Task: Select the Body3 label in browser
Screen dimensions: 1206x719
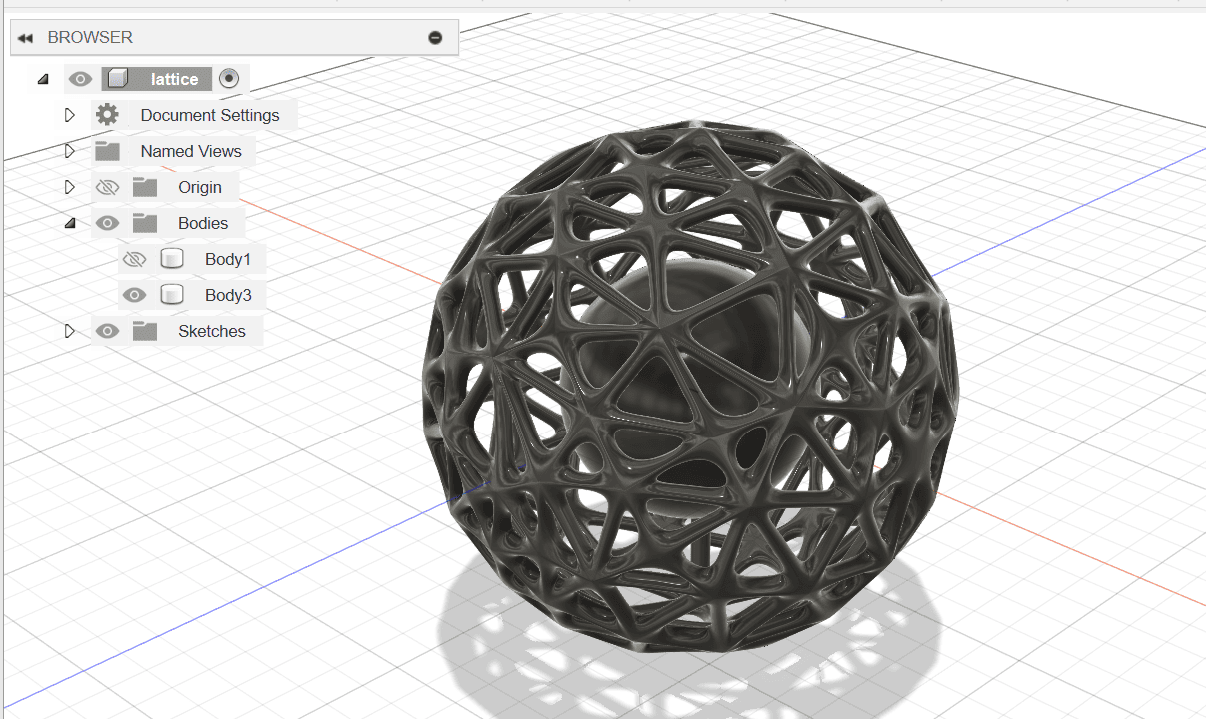Action: click(228, 295)
